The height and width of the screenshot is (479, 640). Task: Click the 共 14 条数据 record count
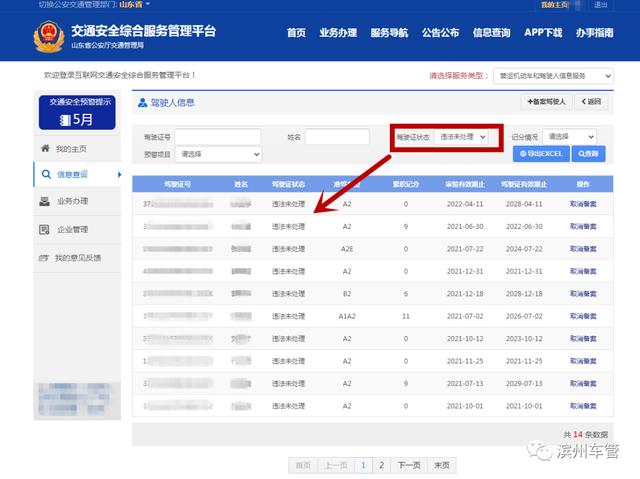click(x=586, y=435)
